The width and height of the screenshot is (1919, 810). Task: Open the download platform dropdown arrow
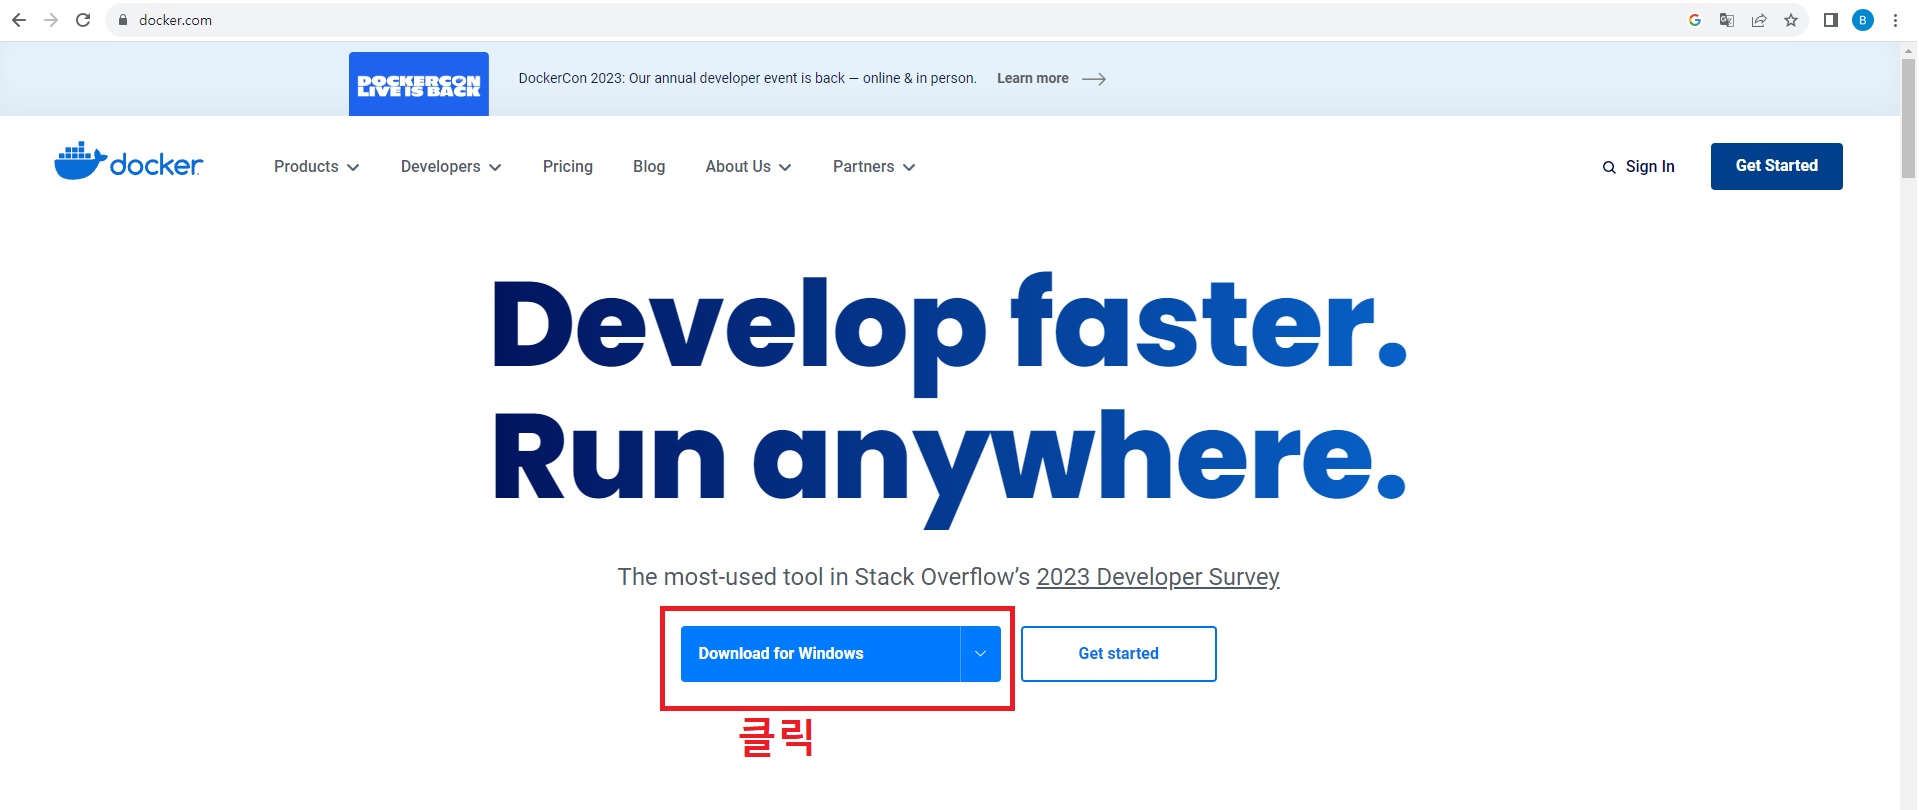point(981,654)
